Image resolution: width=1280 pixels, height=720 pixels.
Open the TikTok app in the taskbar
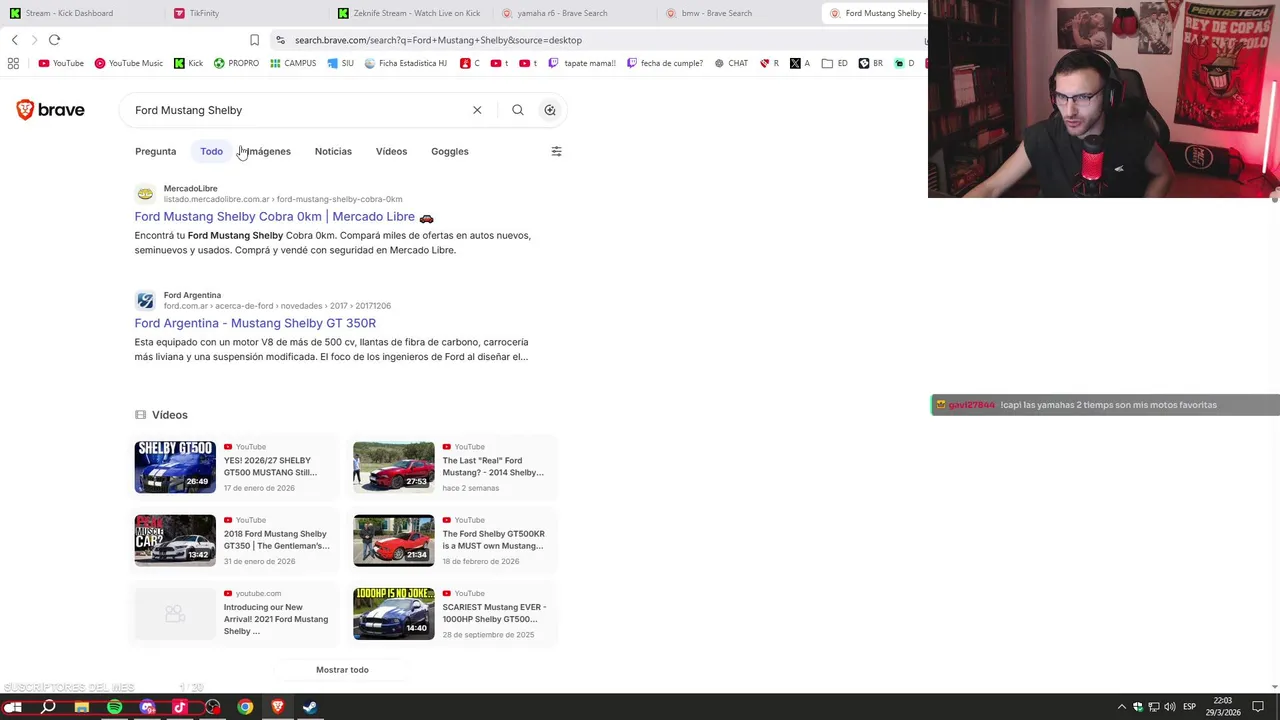180,707
